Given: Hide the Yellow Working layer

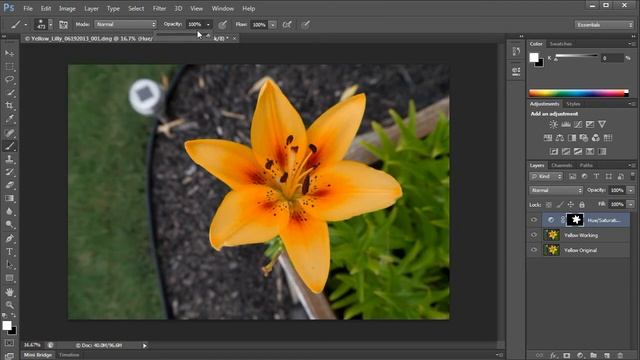Looking at the screenshot, I should (534, 235).
